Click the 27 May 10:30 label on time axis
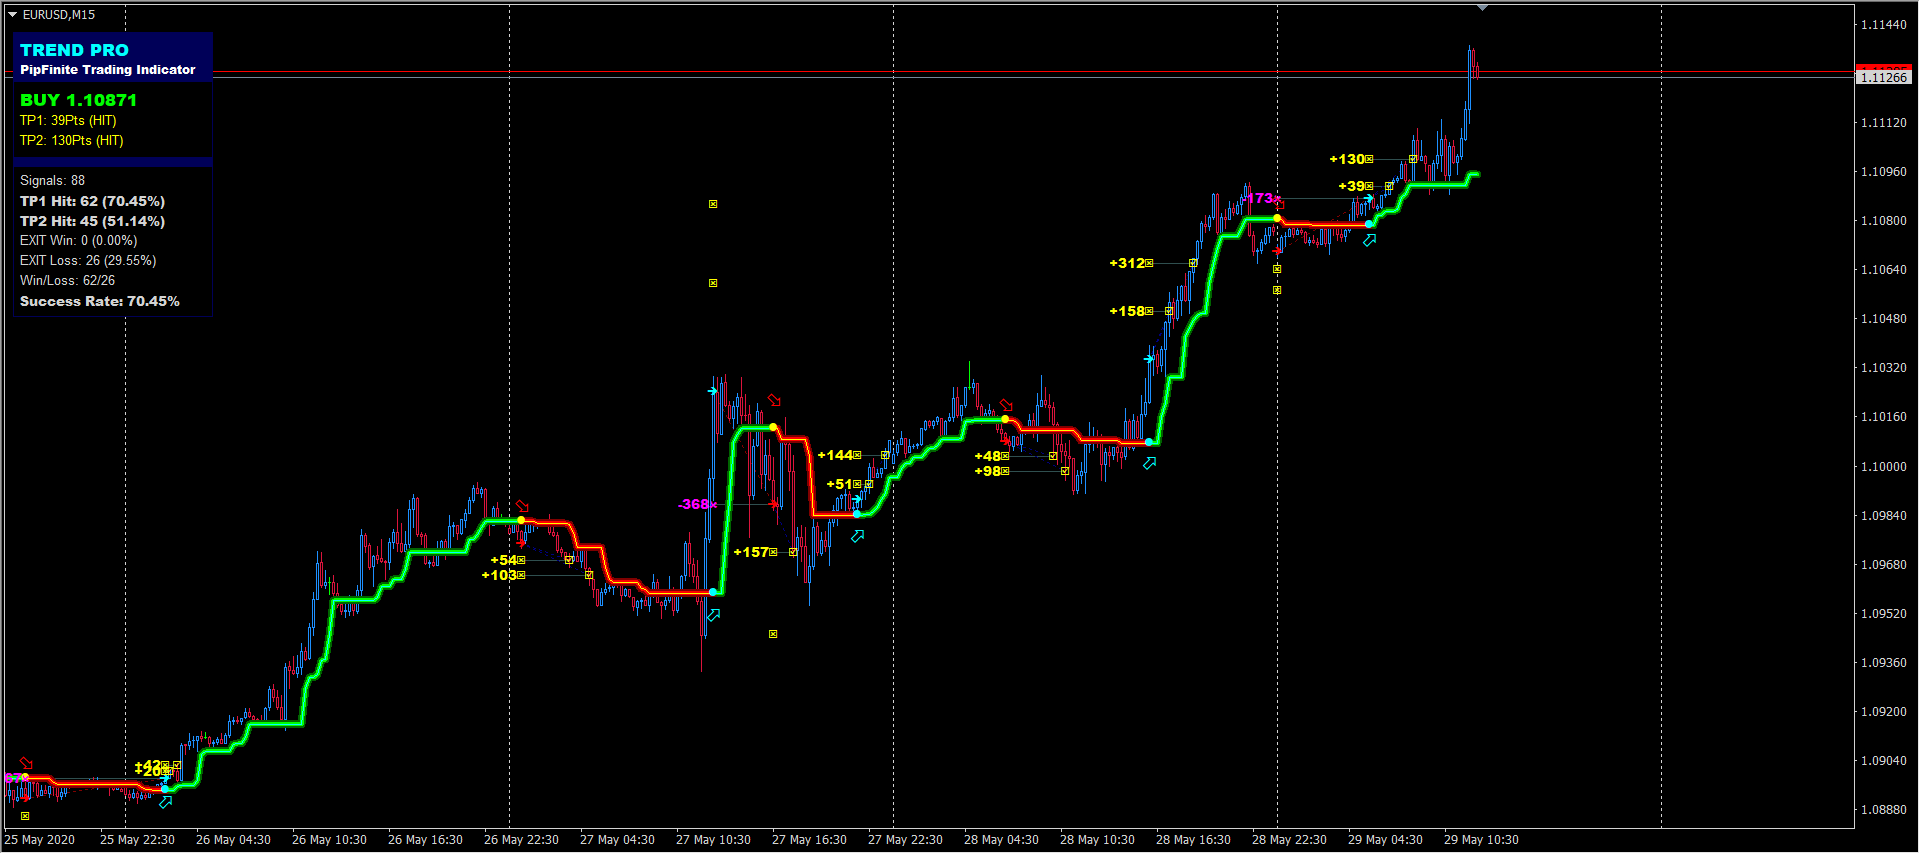 pos(713,840)
